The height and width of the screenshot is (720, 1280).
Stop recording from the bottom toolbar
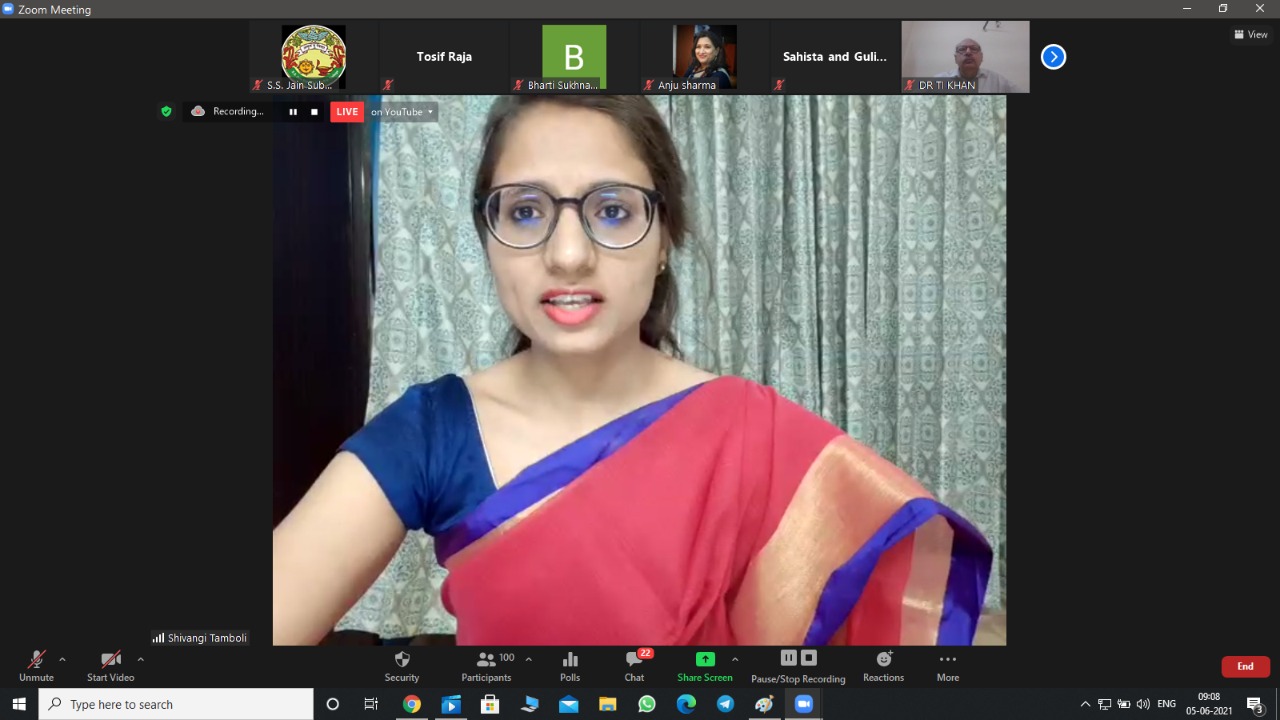[809, 658]
